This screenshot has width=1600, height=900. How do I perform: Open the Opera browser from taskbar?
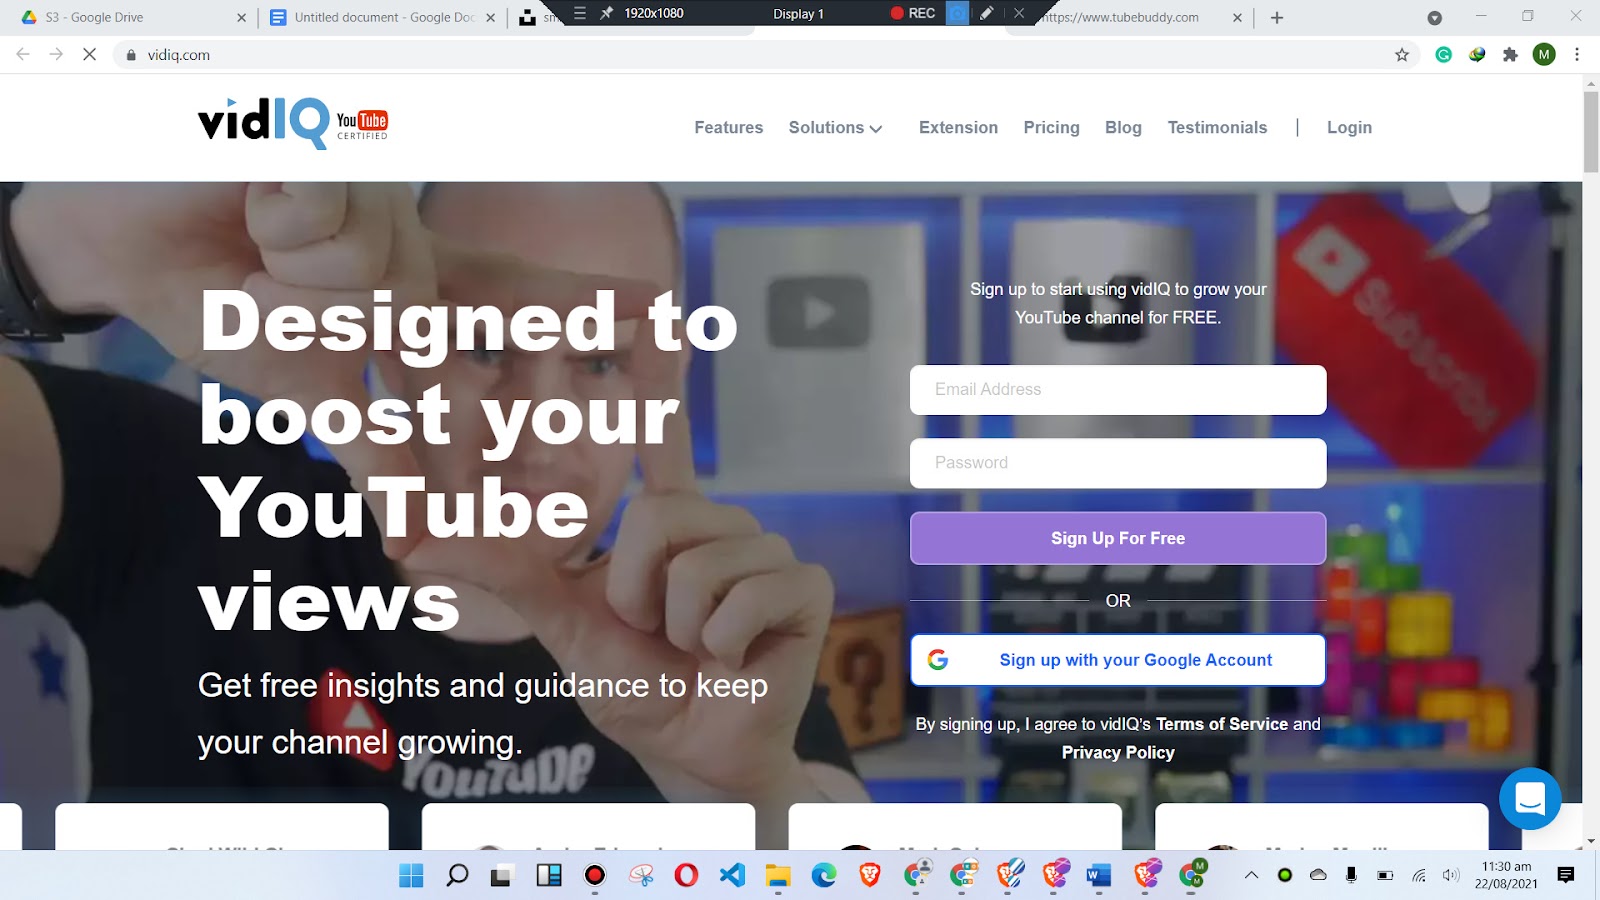coord(686,876)
